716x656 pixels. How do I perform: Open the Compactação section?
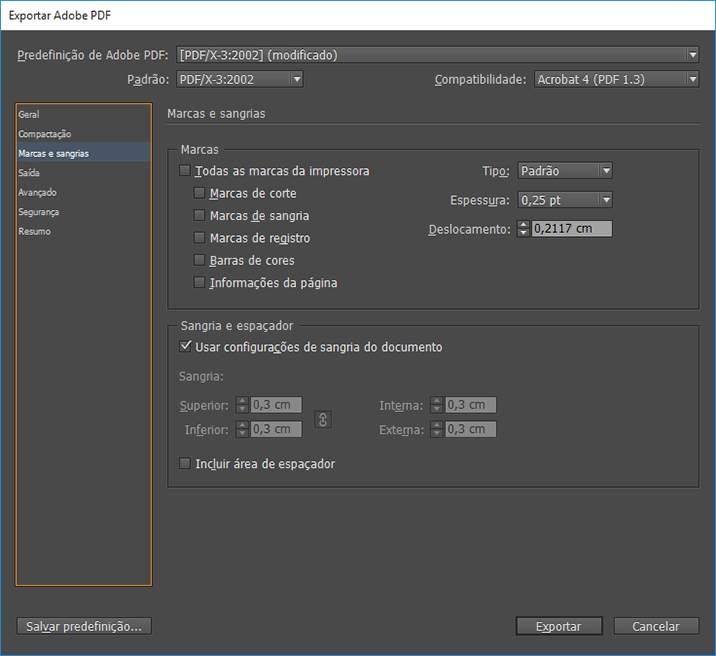(x=44, y=134)
